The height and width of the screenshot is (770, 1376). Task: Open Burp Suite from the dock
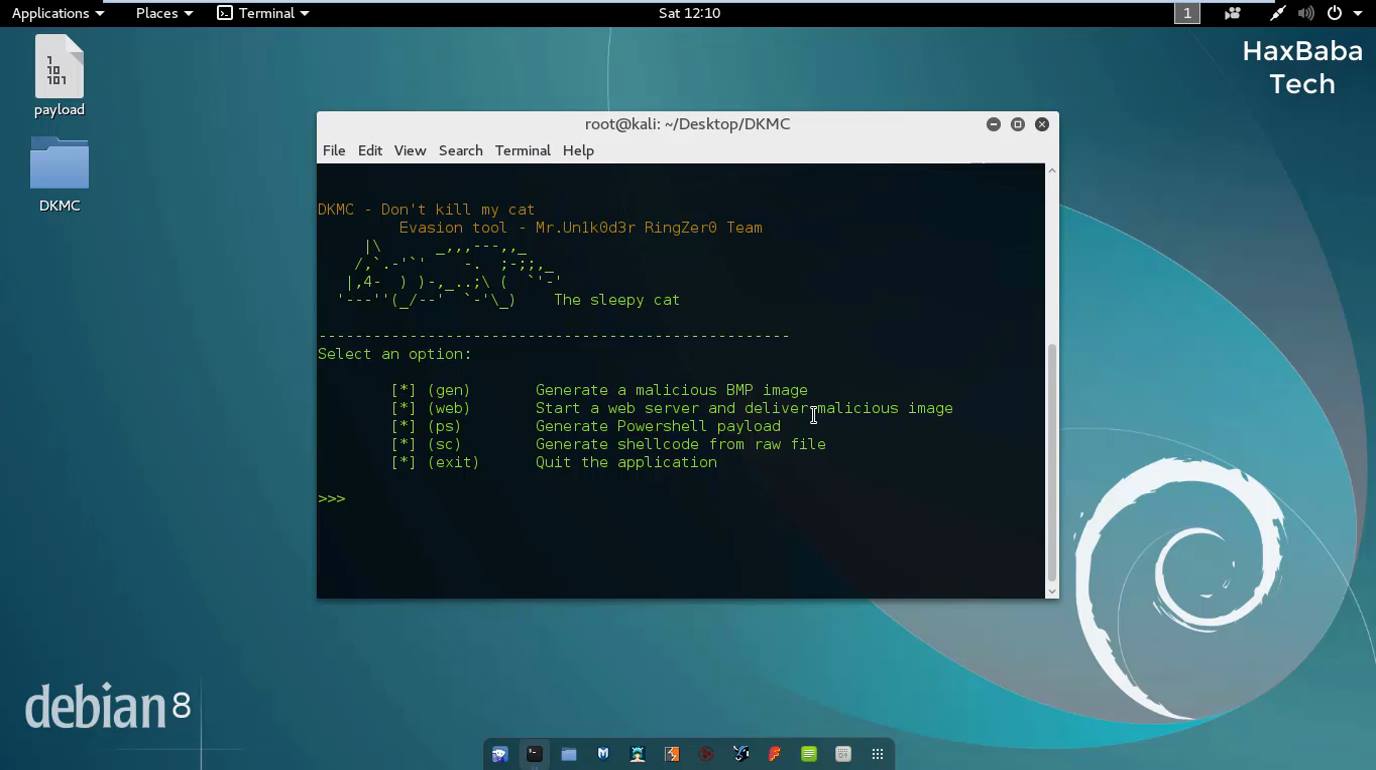672,754
